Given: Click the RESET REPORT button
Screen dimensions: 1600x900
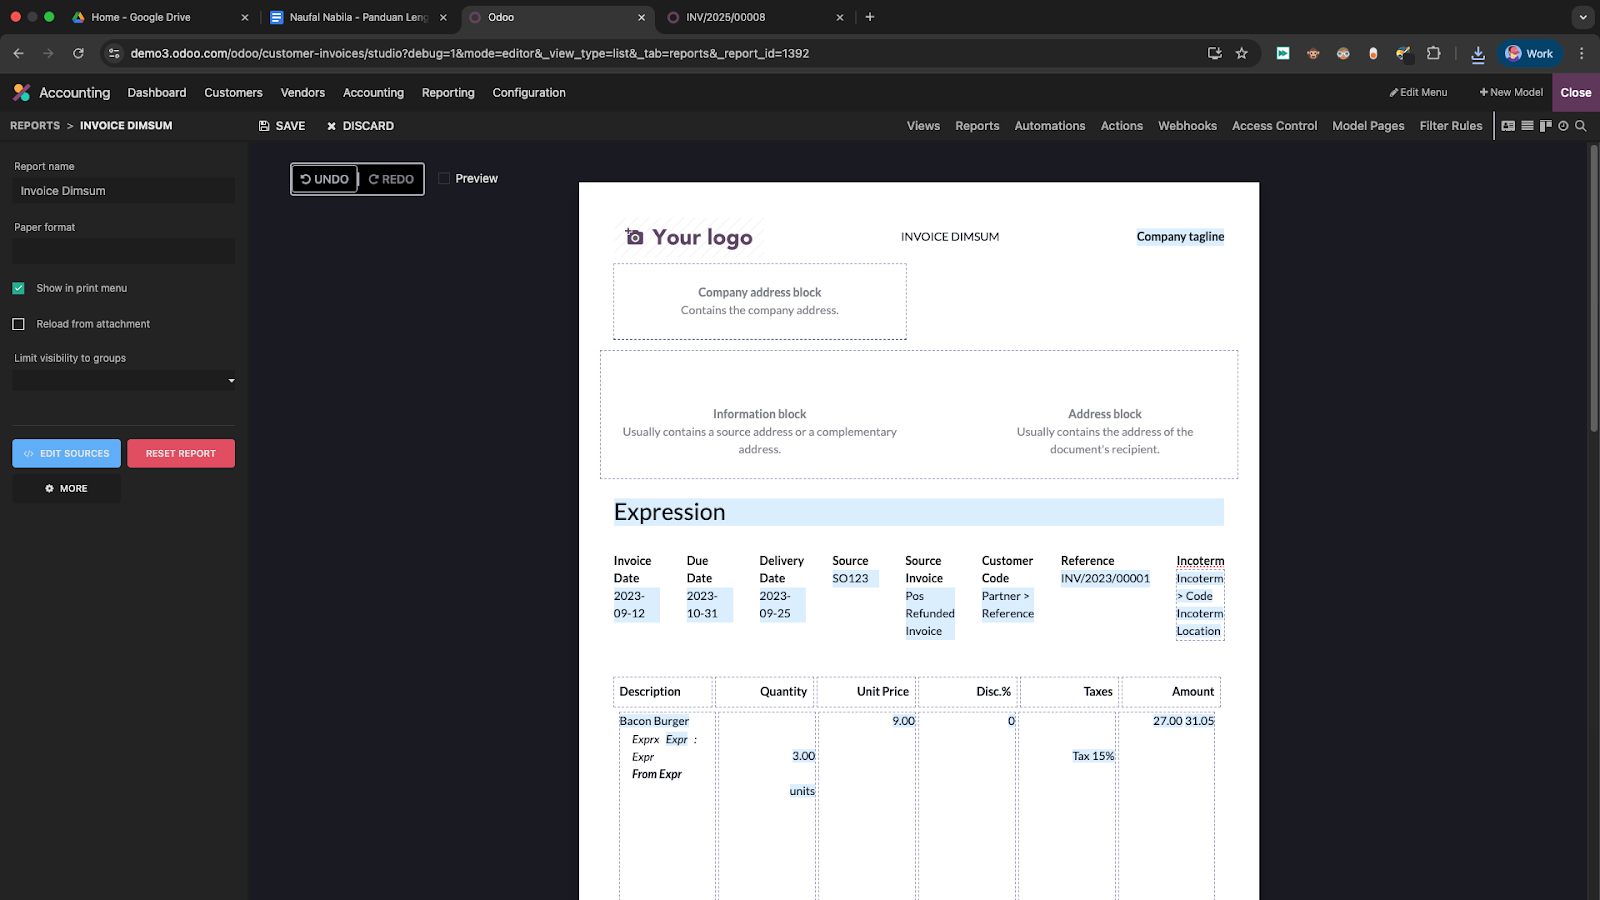Looking at the screenshot, I should [181, 453].
